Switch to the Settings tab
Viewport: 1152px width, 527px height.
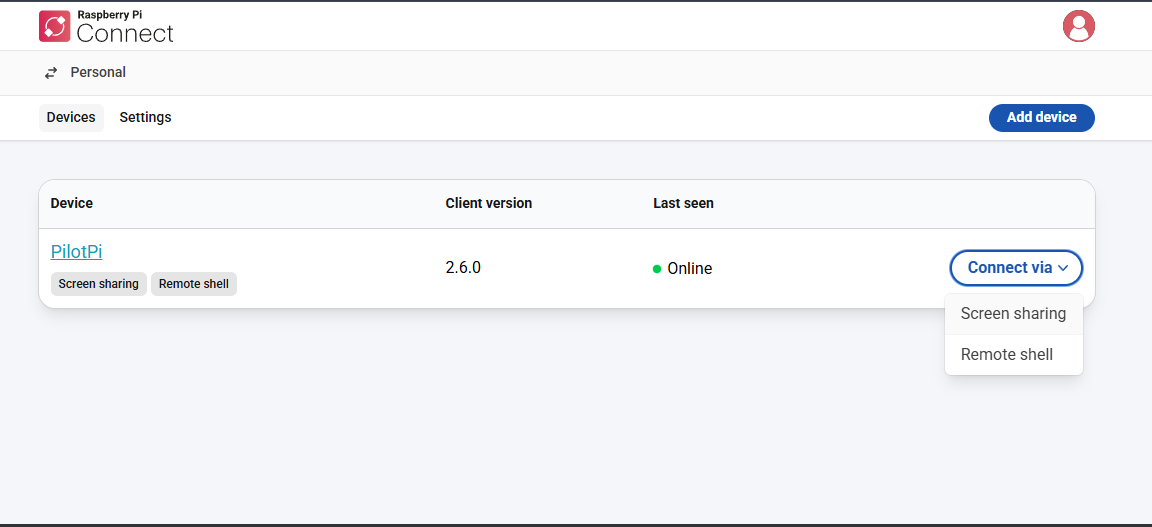pos(145,118)
